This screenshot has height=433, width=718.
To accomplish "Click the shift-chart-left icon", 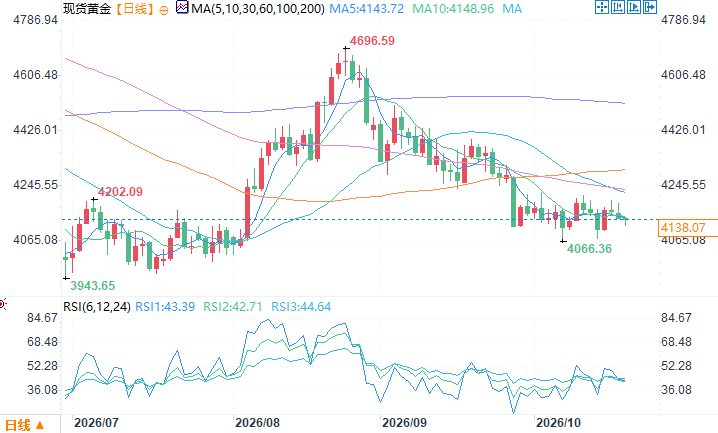I will (618, 7).
